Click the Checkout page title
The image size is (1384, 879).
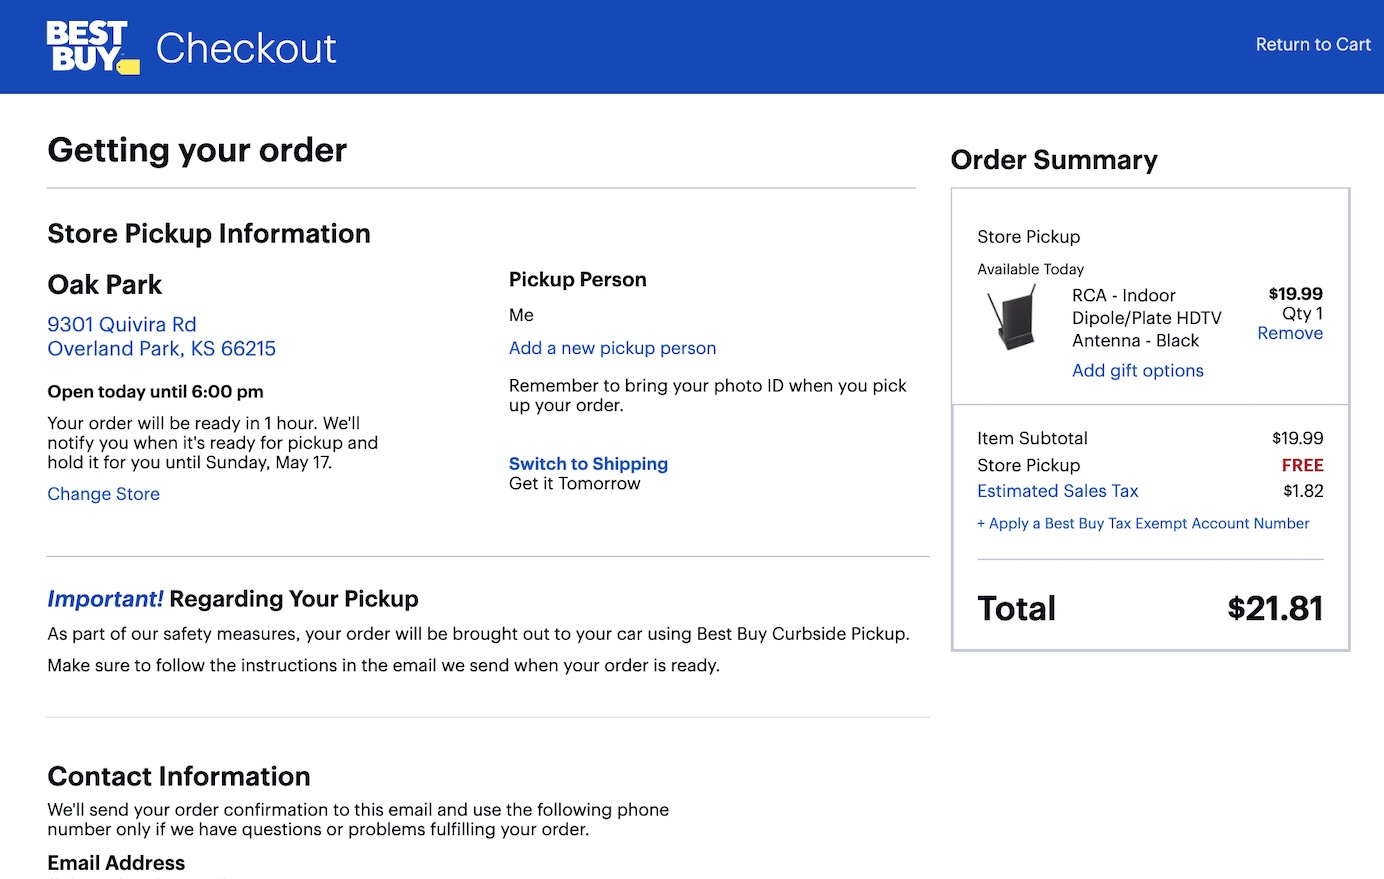pos(246,48)
